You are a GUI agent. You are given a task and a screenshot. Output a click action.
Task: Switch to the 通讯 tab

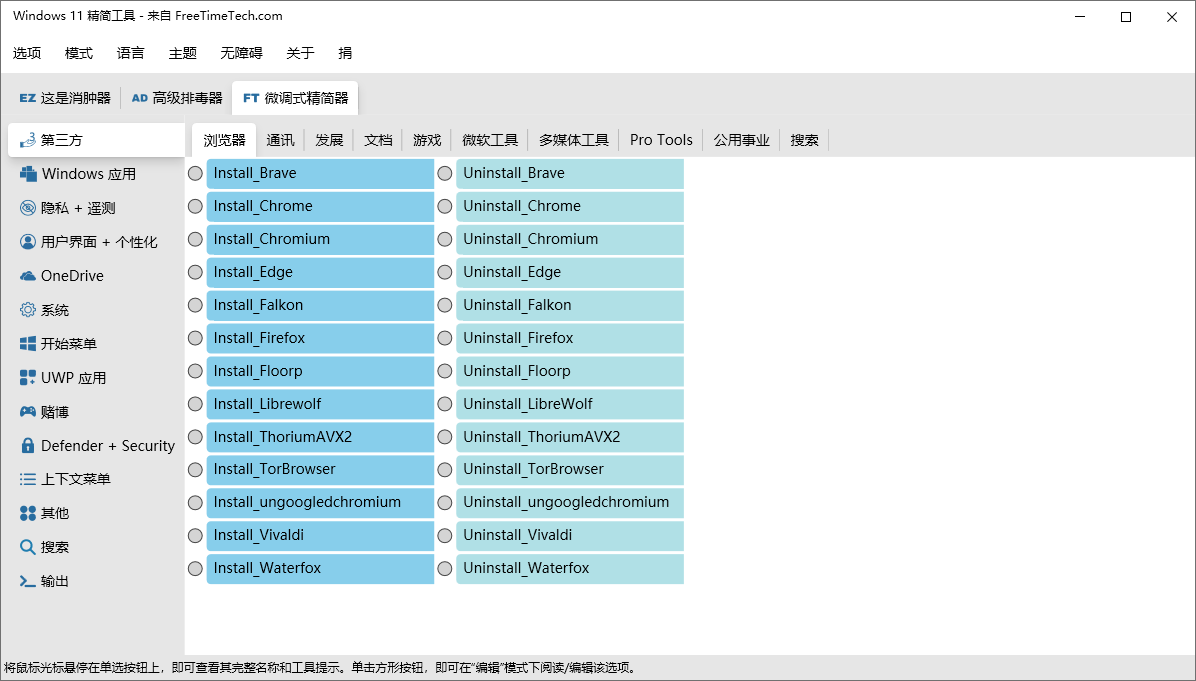pos(280,140)
